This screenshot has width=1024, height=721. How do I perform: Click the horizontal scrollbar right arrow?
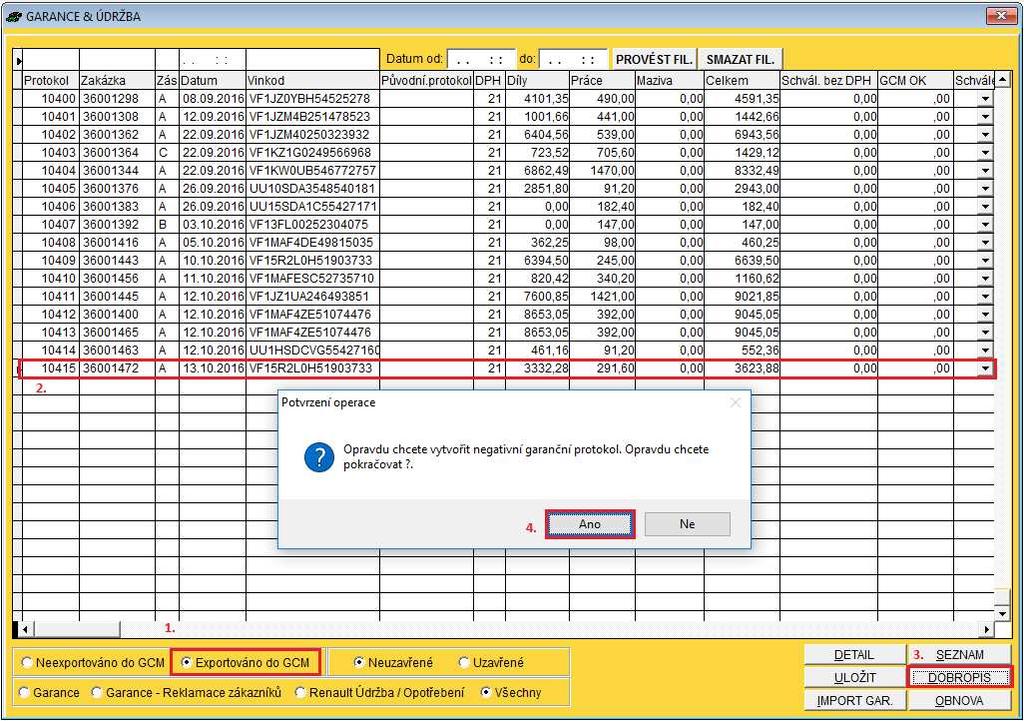coord(987,630)
